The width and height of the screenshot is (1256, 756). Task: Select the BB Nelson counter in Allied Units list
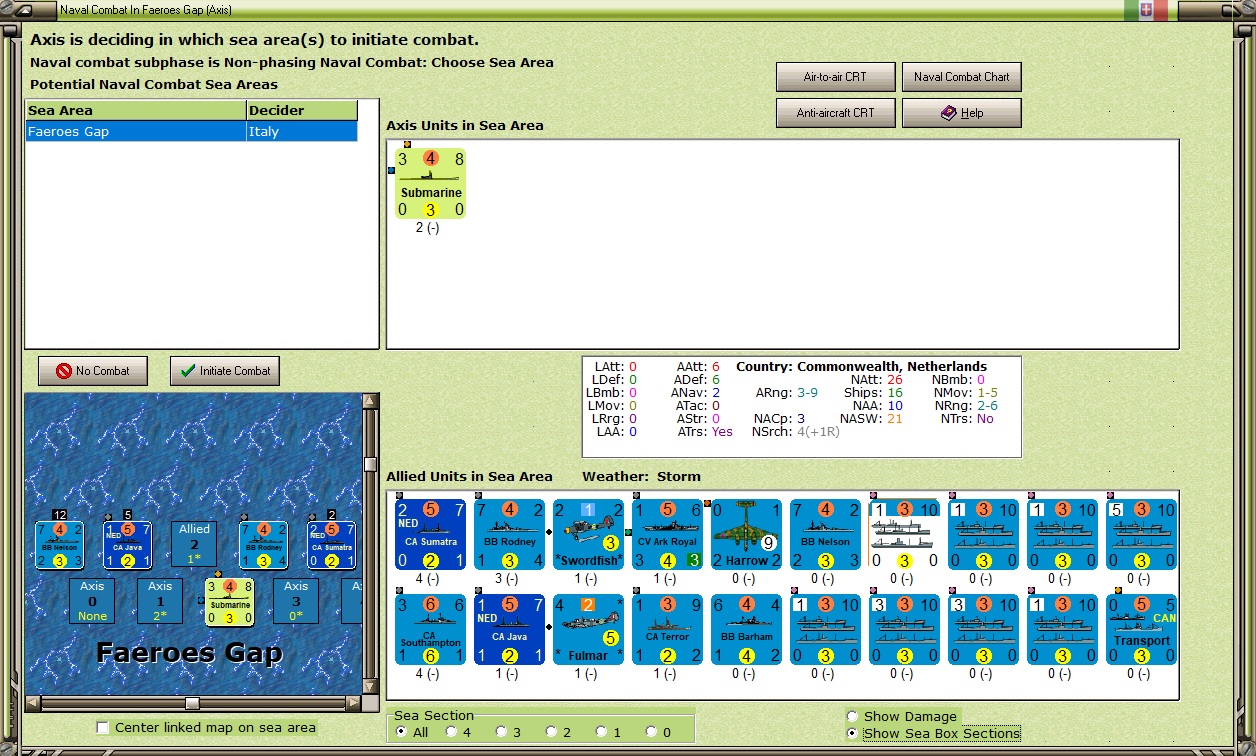coord(826,534)
